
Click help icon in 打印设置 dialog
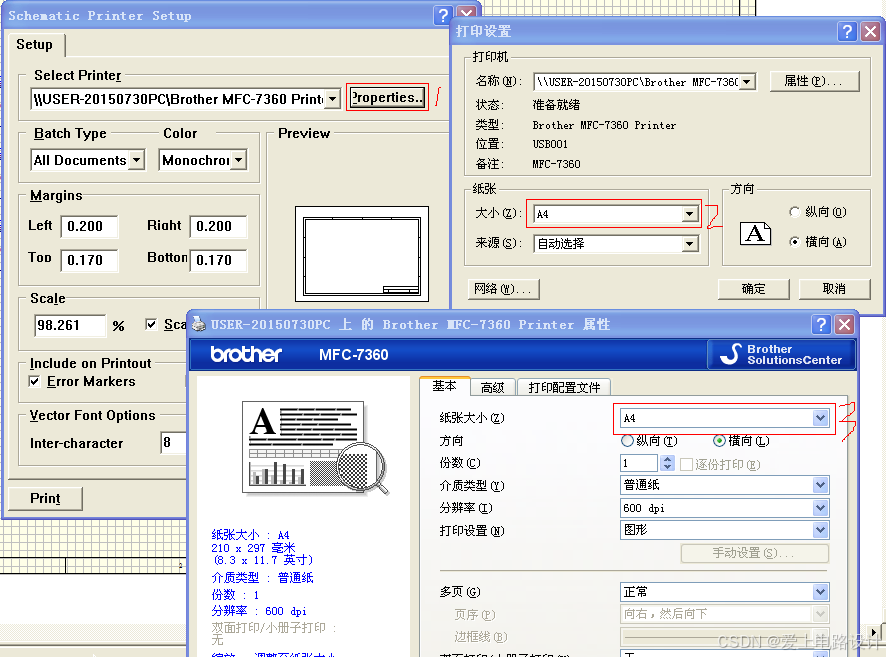click(x=847, y=31)
